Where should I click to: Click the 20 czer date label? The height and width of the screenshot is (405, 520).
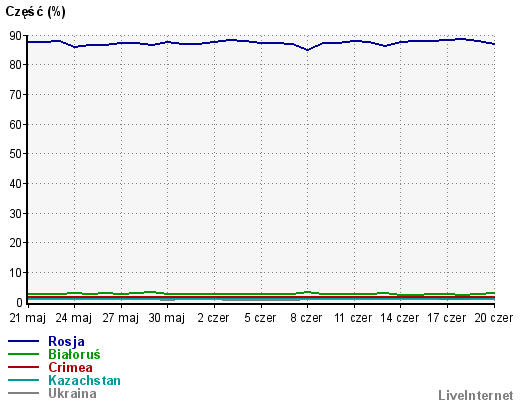(494, 318)
